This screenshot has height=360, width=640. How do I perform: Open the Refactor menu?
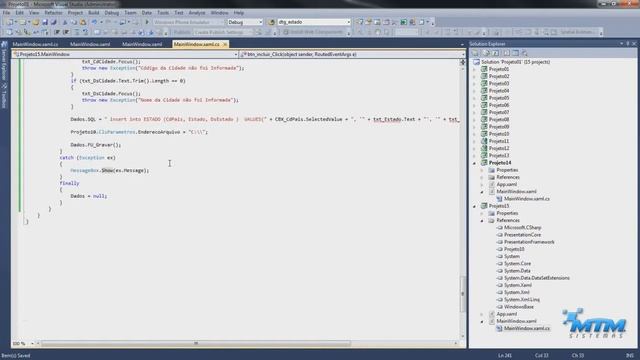[x=53, y=13]
